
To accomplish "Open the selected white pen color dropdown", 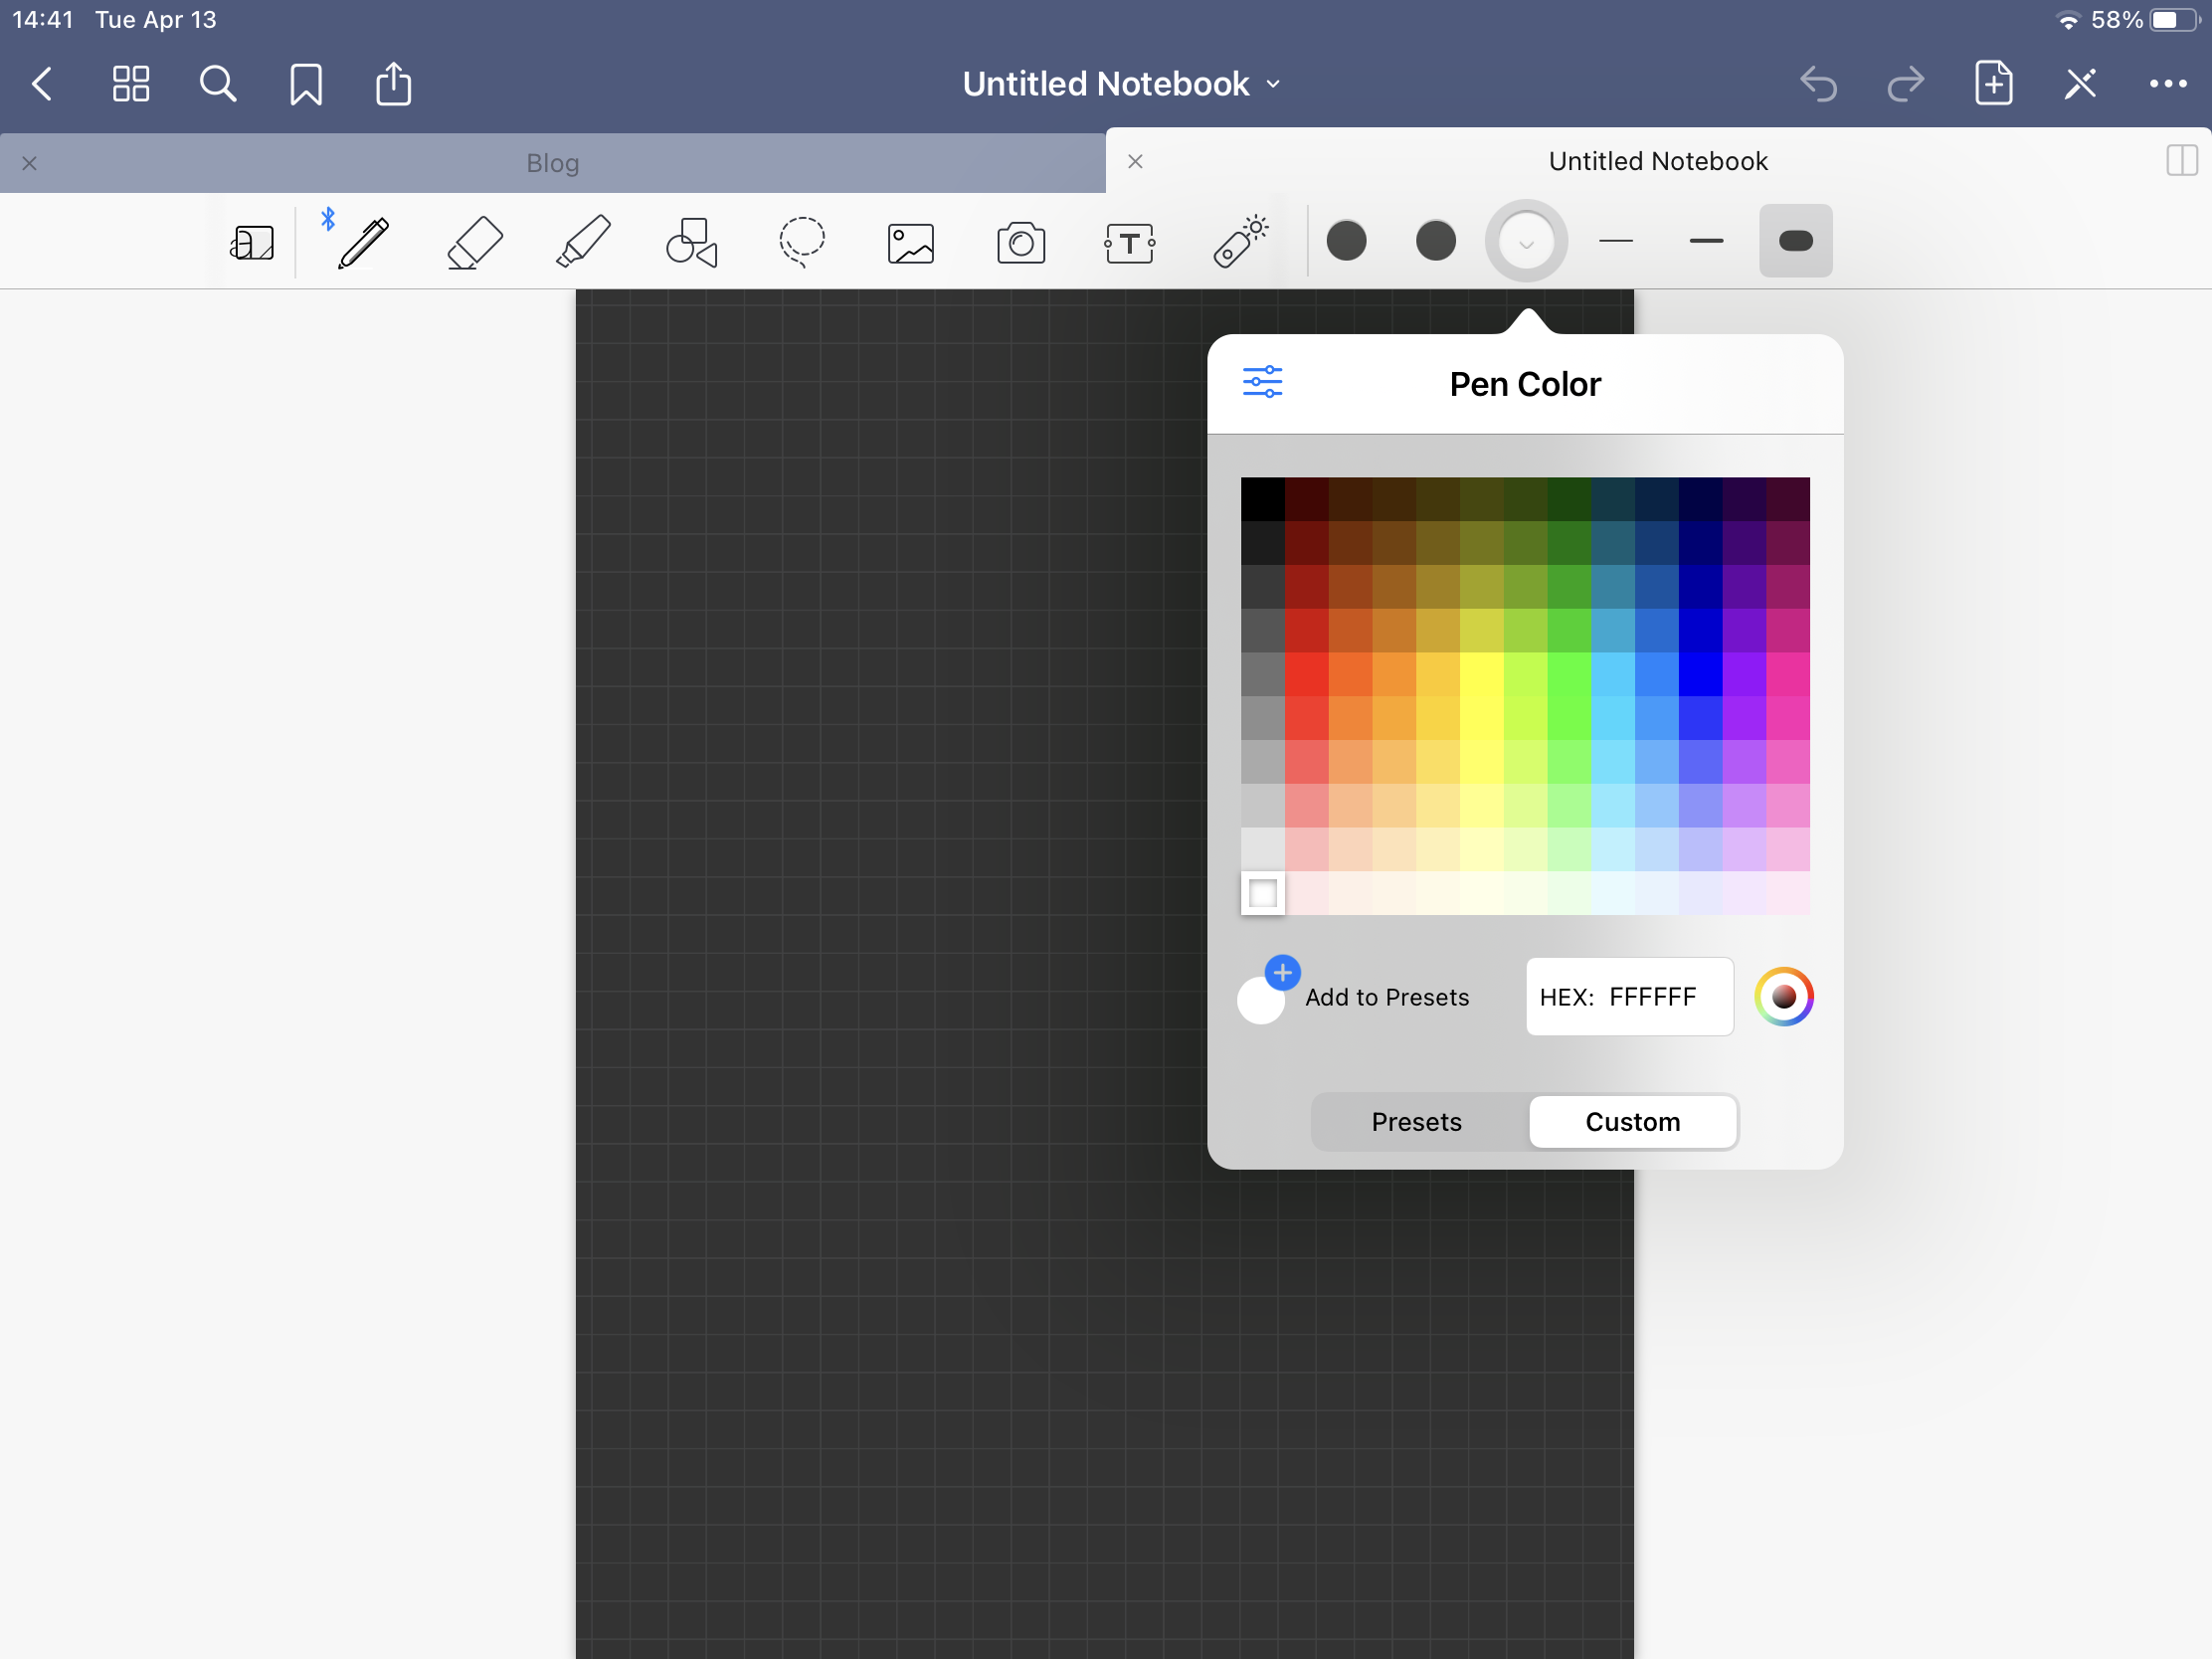I will pyautogui.click(x=1526, y=241).
